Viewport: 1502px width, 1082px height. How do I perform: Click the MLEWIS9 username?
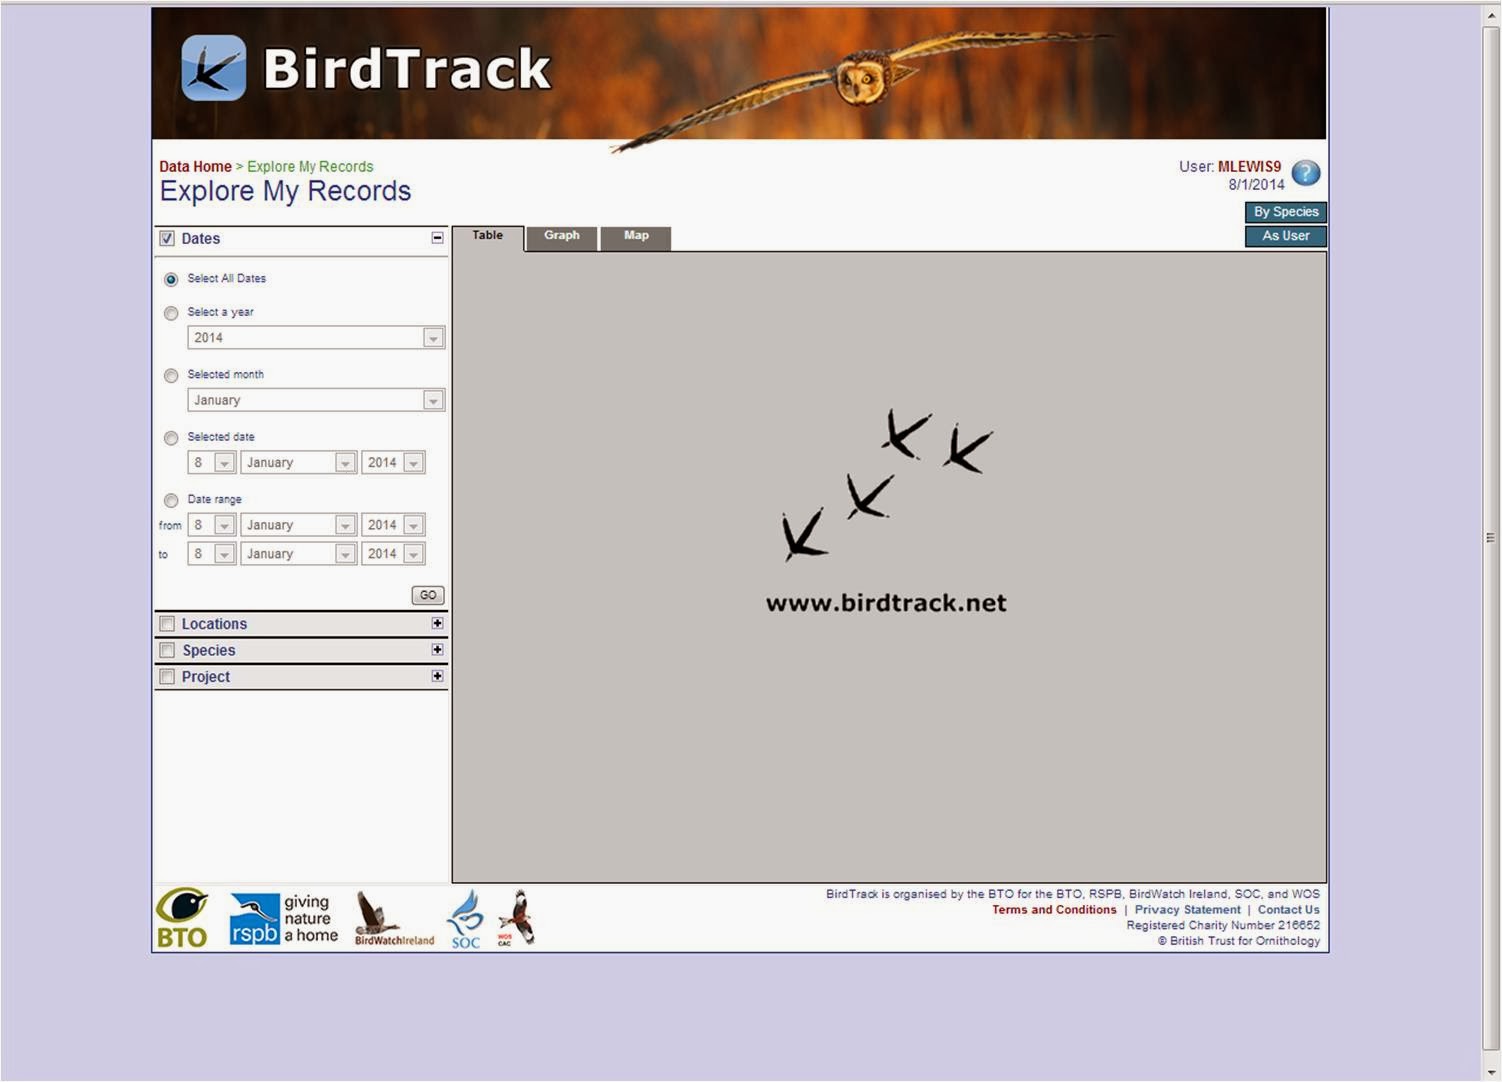(x=1249, y=167)
